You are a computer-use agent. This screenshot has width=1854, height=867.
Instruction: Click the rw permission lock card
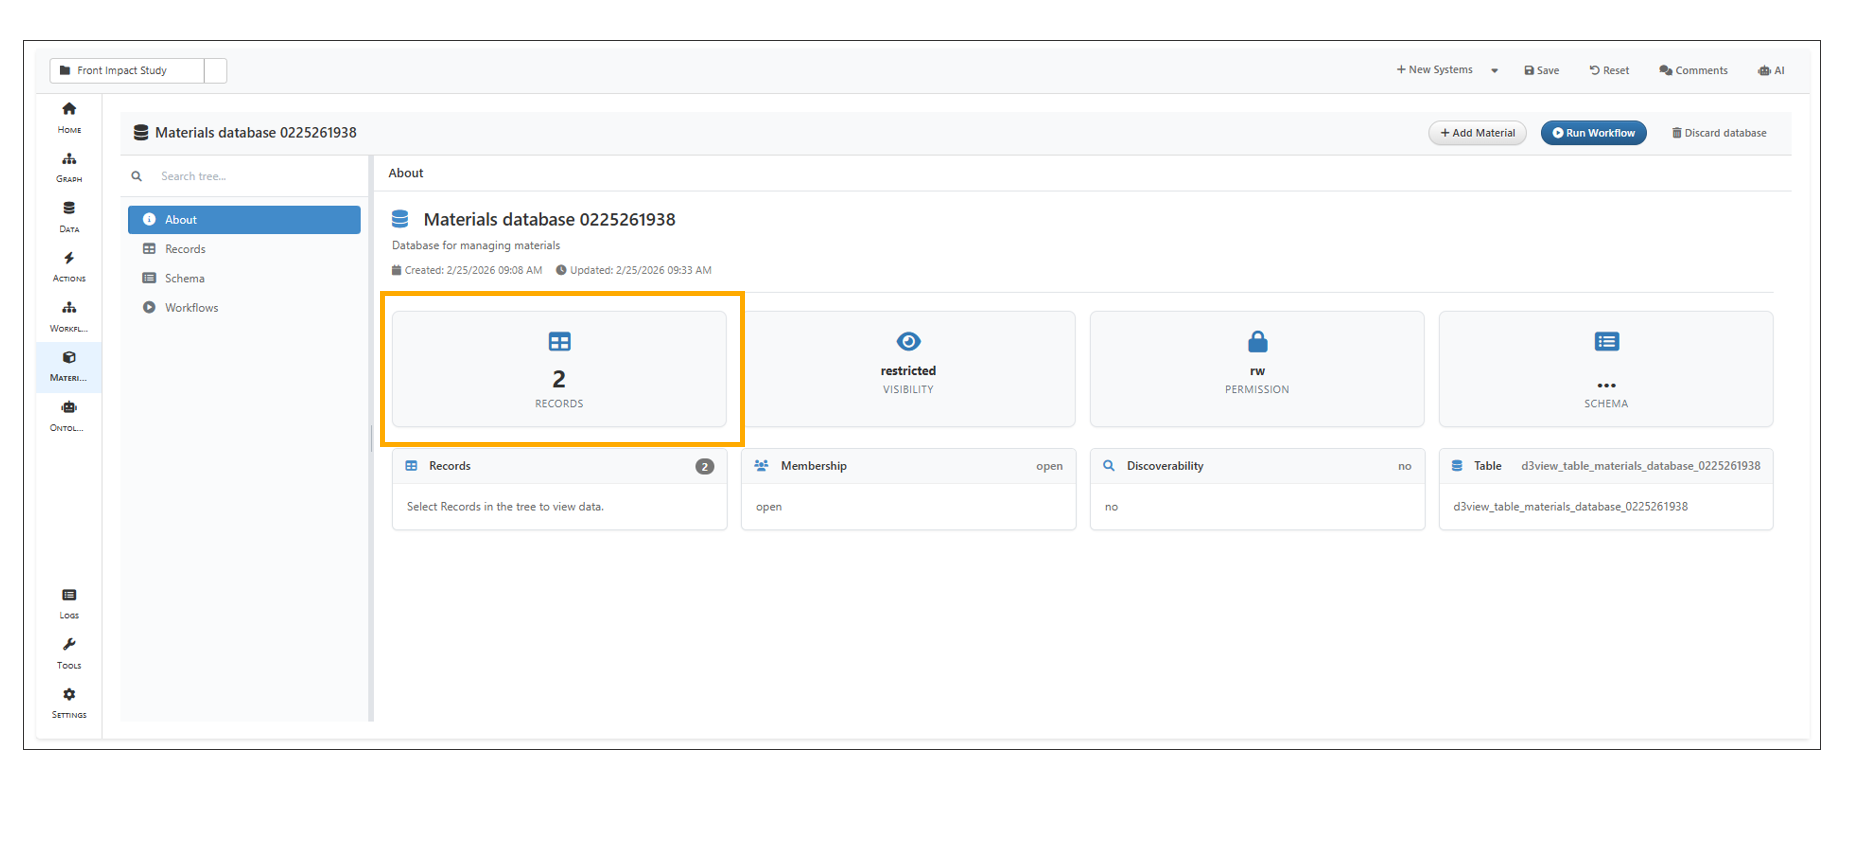[x=1256, y=368]
